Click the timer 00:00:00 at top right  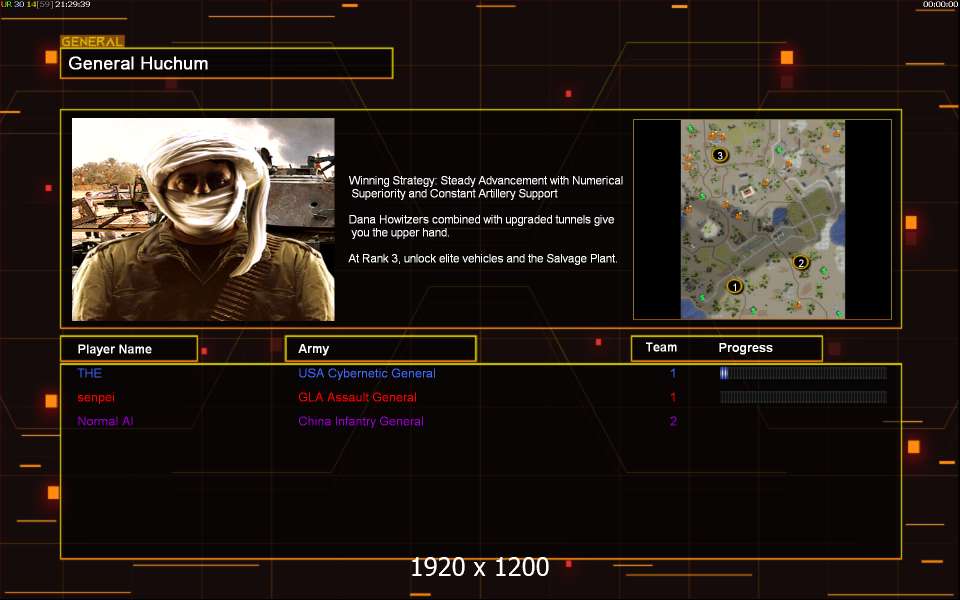[x=940, y=4]
